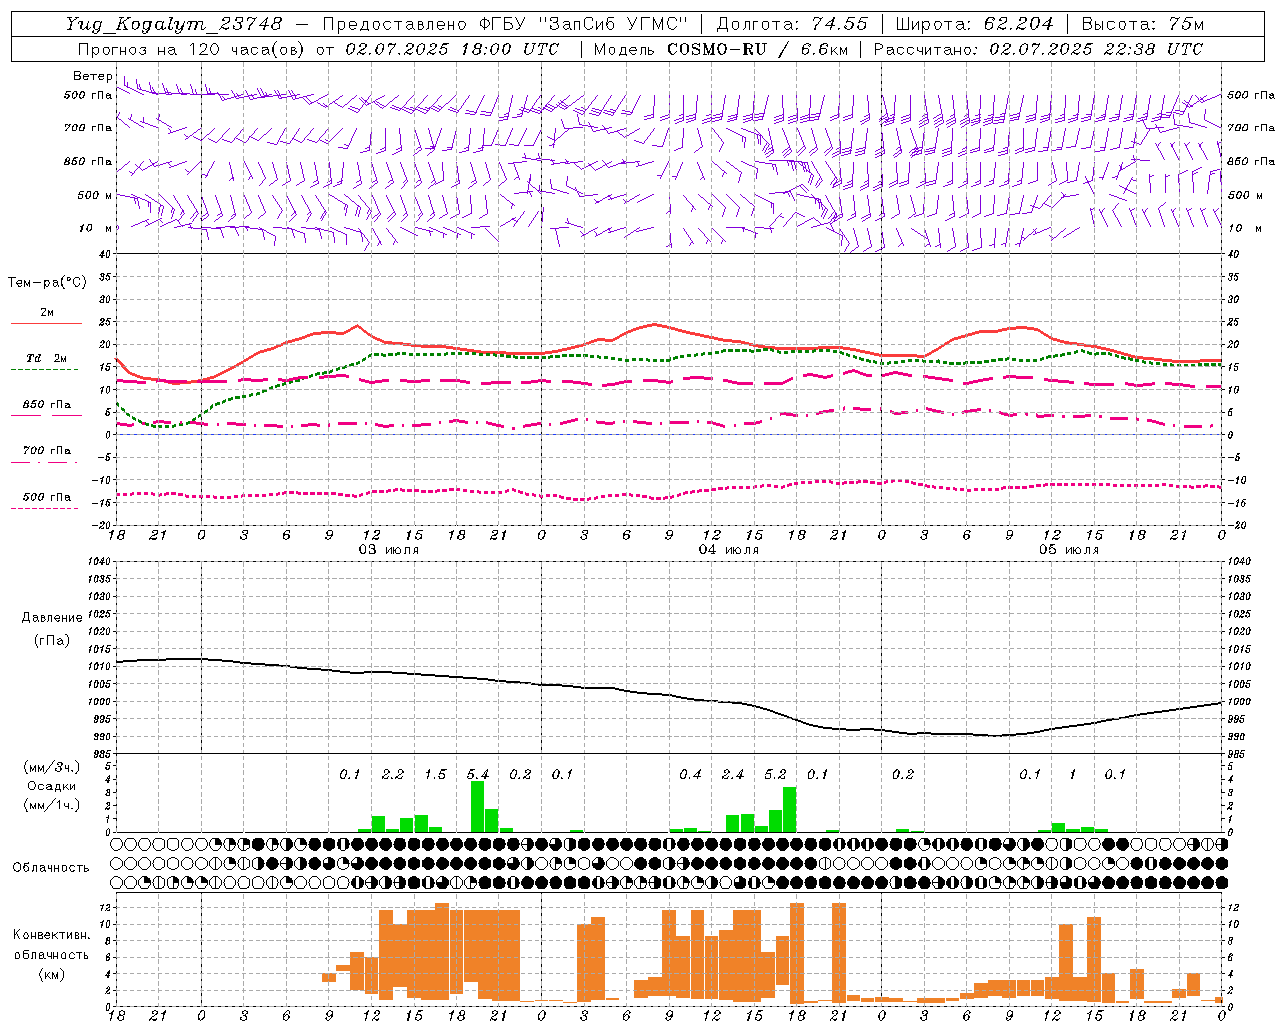Viewport: 1280px width, 1024px height.
Task: Click the tallest green bar under 5.2
Action: click(x=790, y=809)
